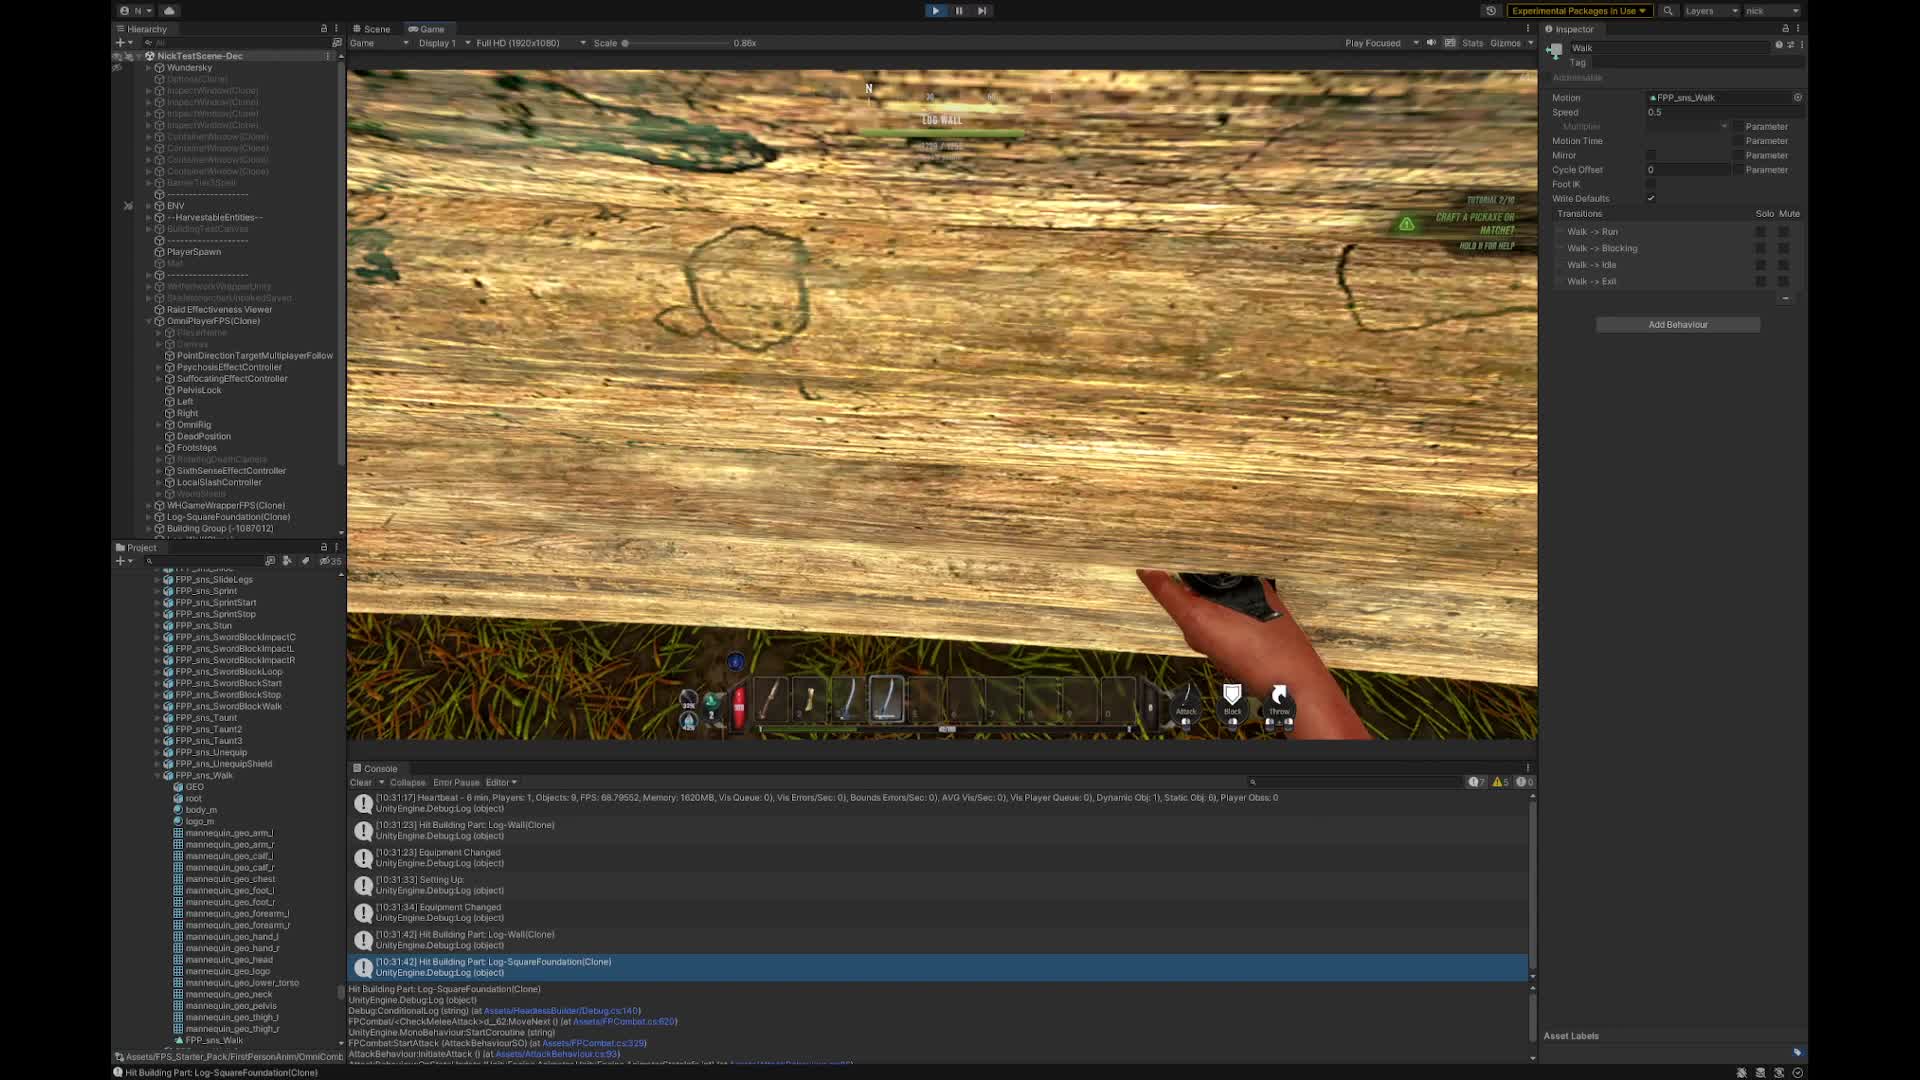Click the Add Behaviour button

tap(1677, 325)
